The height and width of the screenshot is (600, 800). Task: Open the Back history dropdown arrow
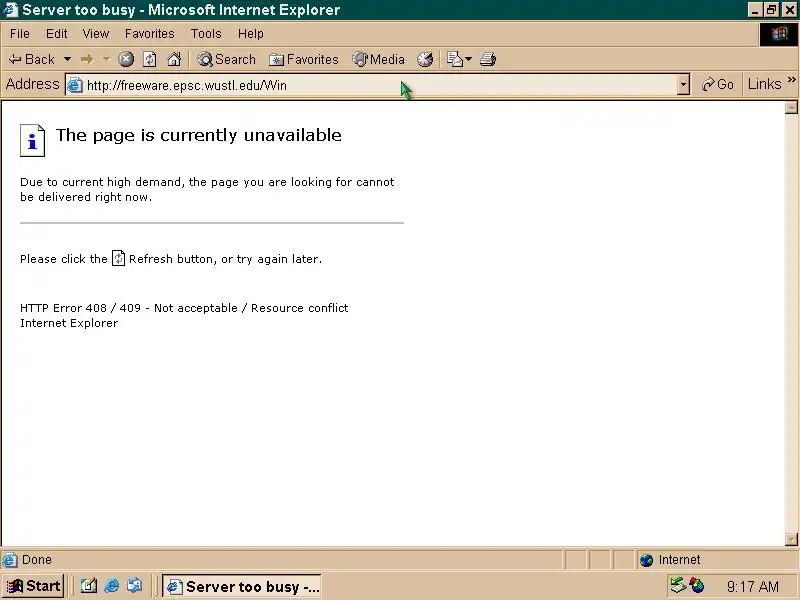click(x=67, y=59)
